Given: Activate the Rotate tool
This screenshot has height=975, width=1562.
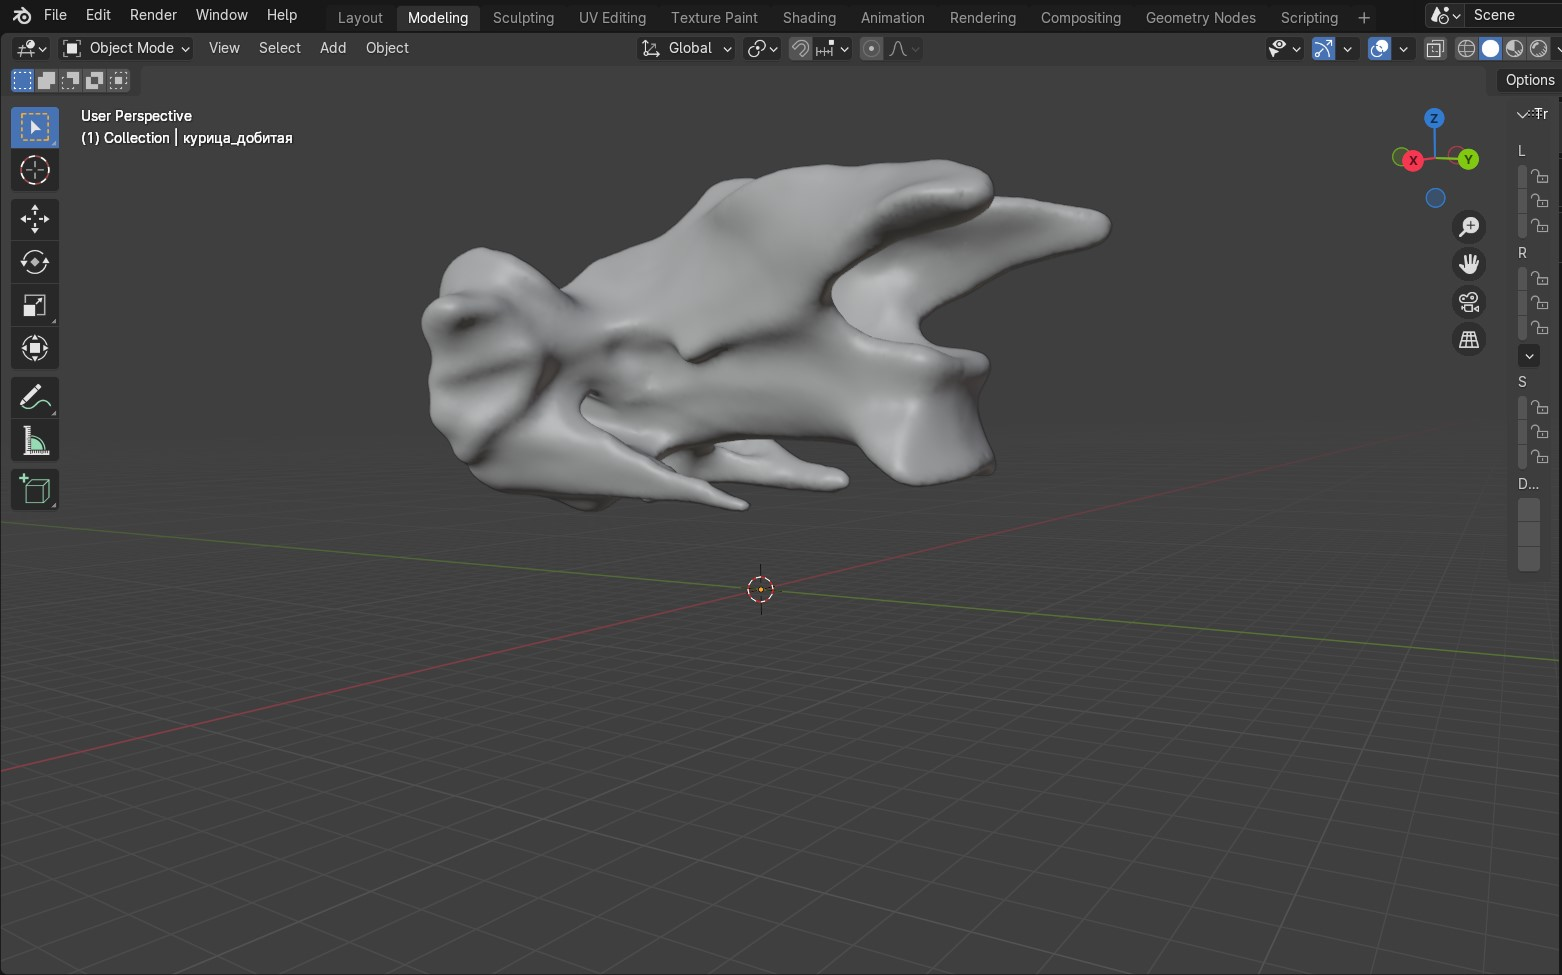Looking at the screenshot, I should click(x=35, y=262).
